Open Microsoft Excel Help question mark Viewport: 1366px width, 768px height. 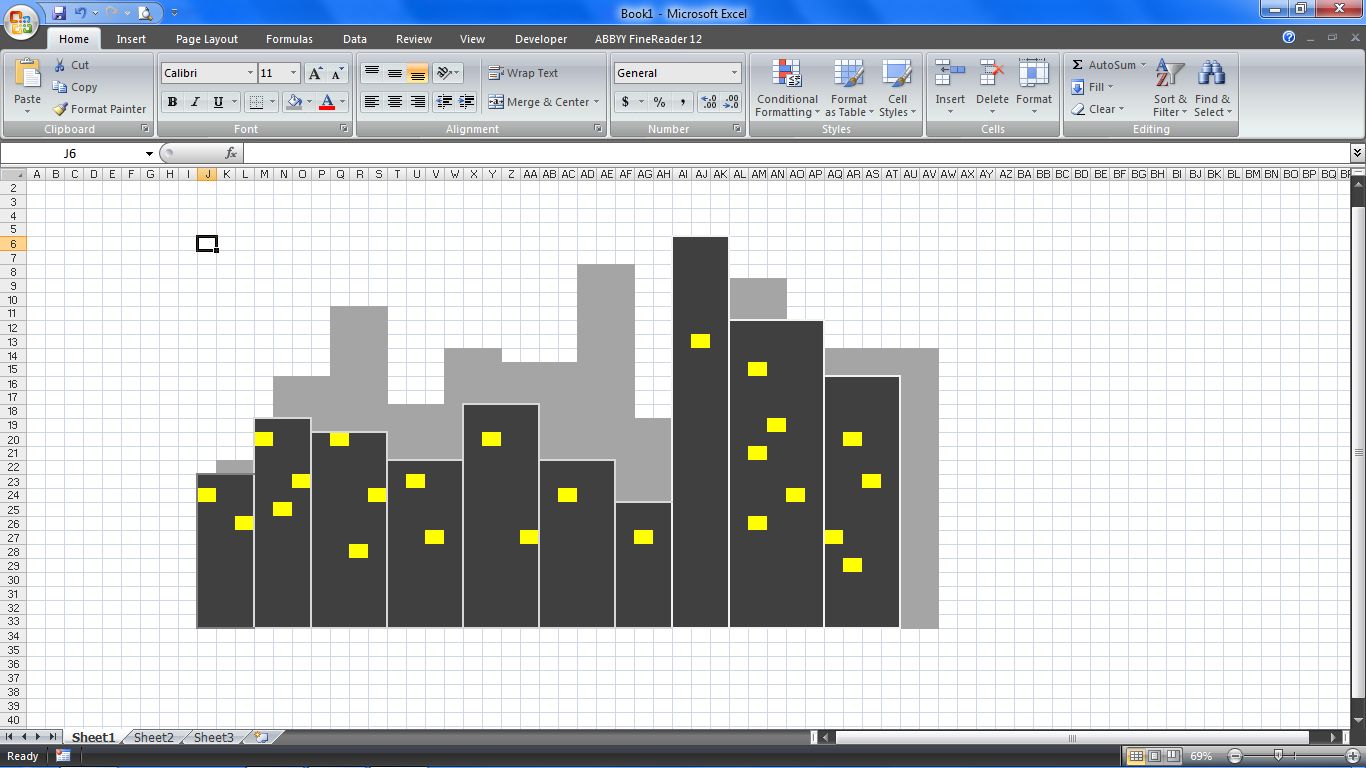[x=1289, y=38]
